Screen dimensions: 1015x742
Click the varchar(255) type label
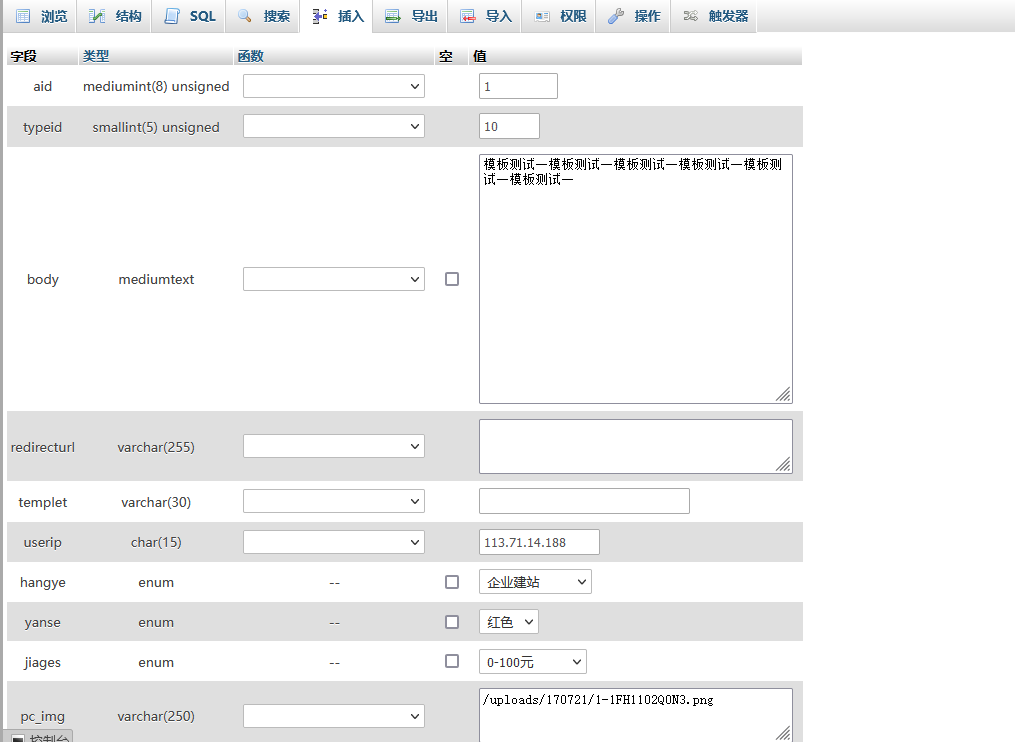point(156,447)
